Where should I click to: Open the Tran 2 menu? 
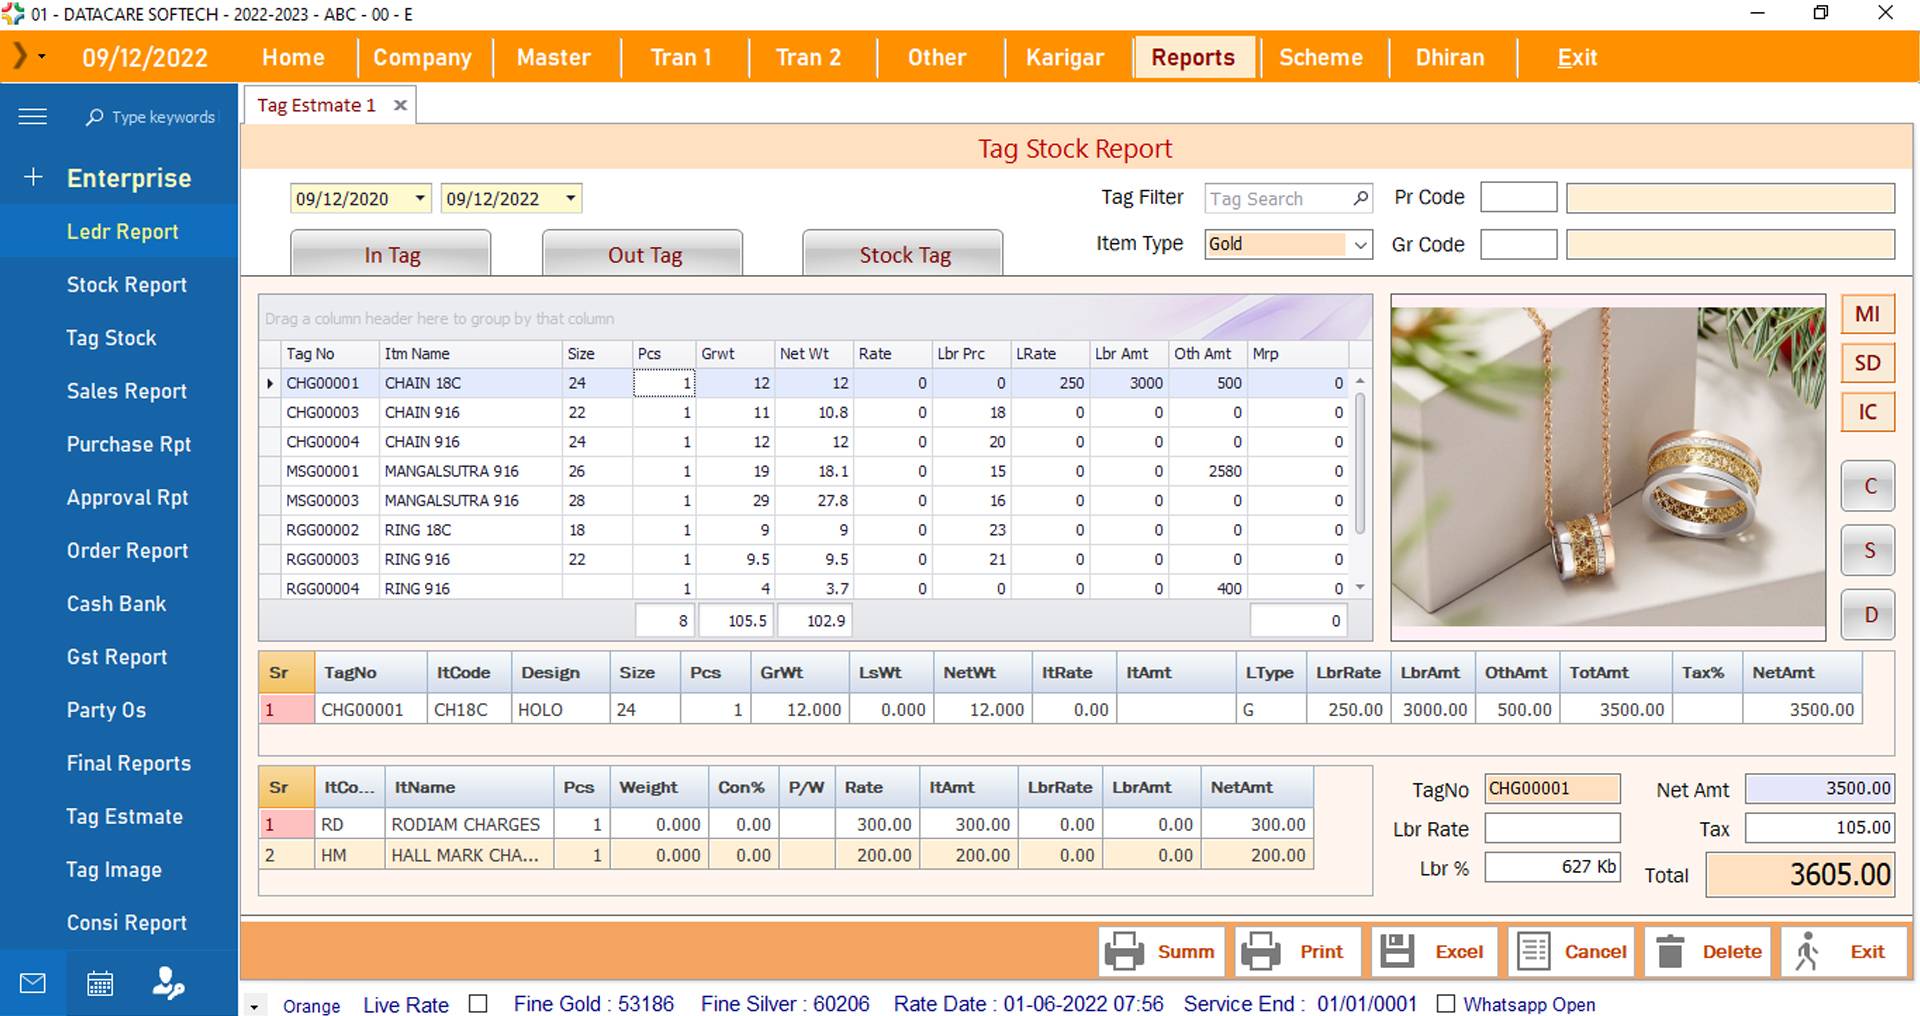[x=808, y=57]
